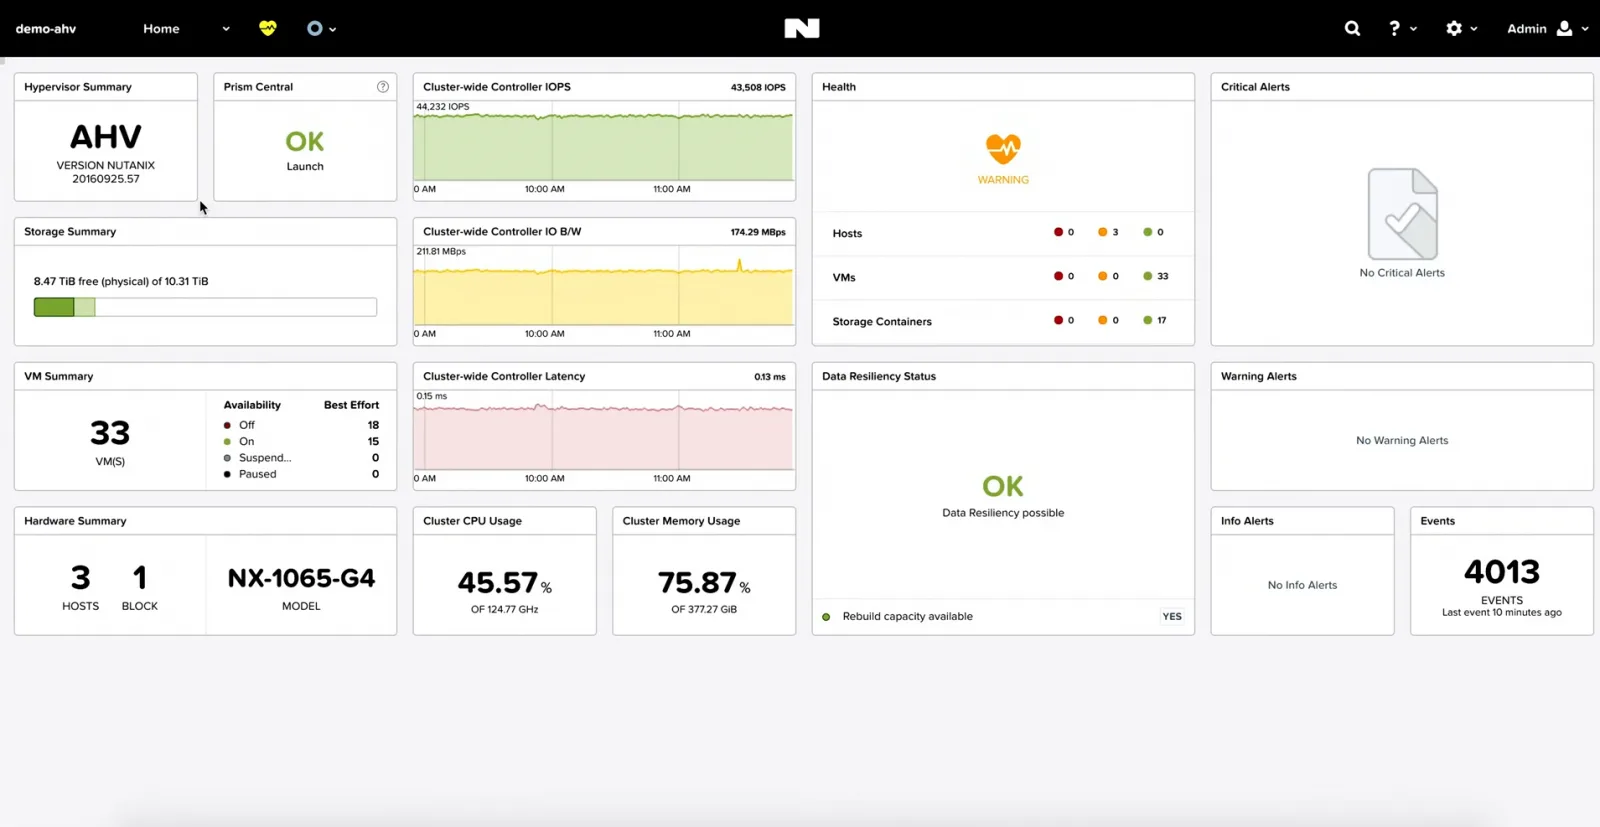Launch Prism Central
Screen dimensions: 1600x827
click(305, 166)
